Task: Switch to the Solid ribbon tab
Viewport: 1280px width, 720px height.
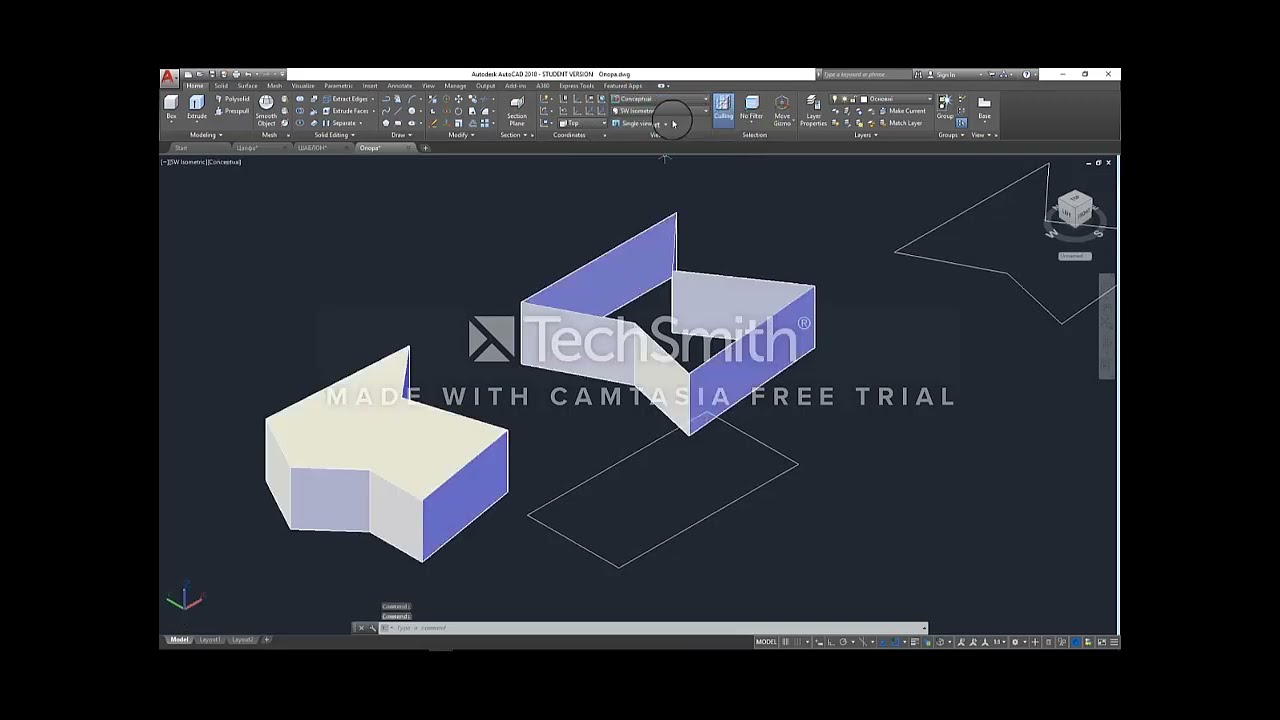Action: click(x=221, y=86)
